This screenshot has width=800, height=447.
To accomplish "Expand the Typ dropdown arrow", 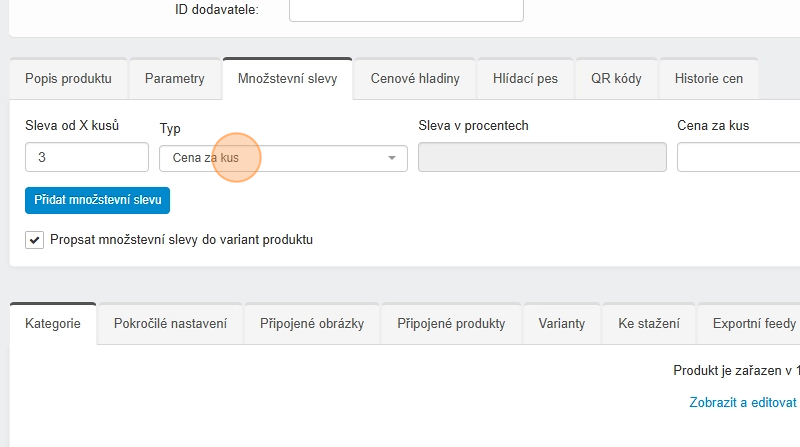I will (392, 158).
